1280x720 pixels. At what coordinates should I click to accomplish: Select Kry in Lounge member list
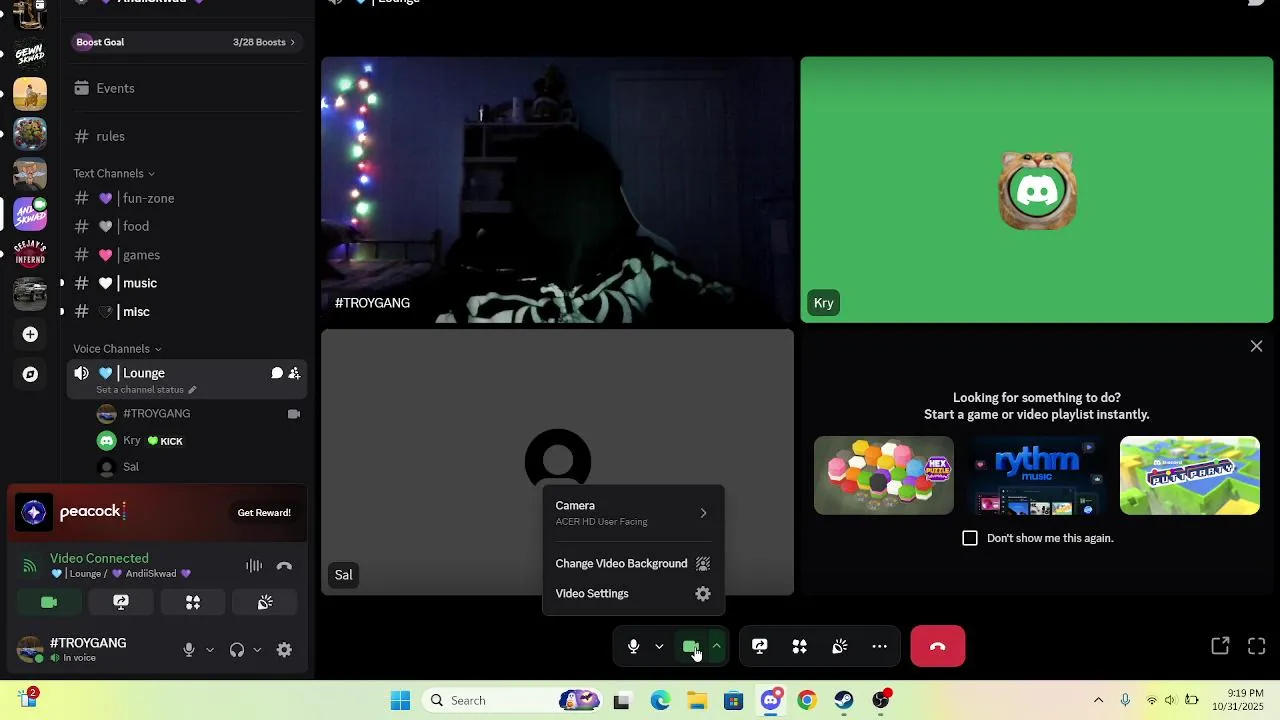pyautogui.click(x=198, y=441)
